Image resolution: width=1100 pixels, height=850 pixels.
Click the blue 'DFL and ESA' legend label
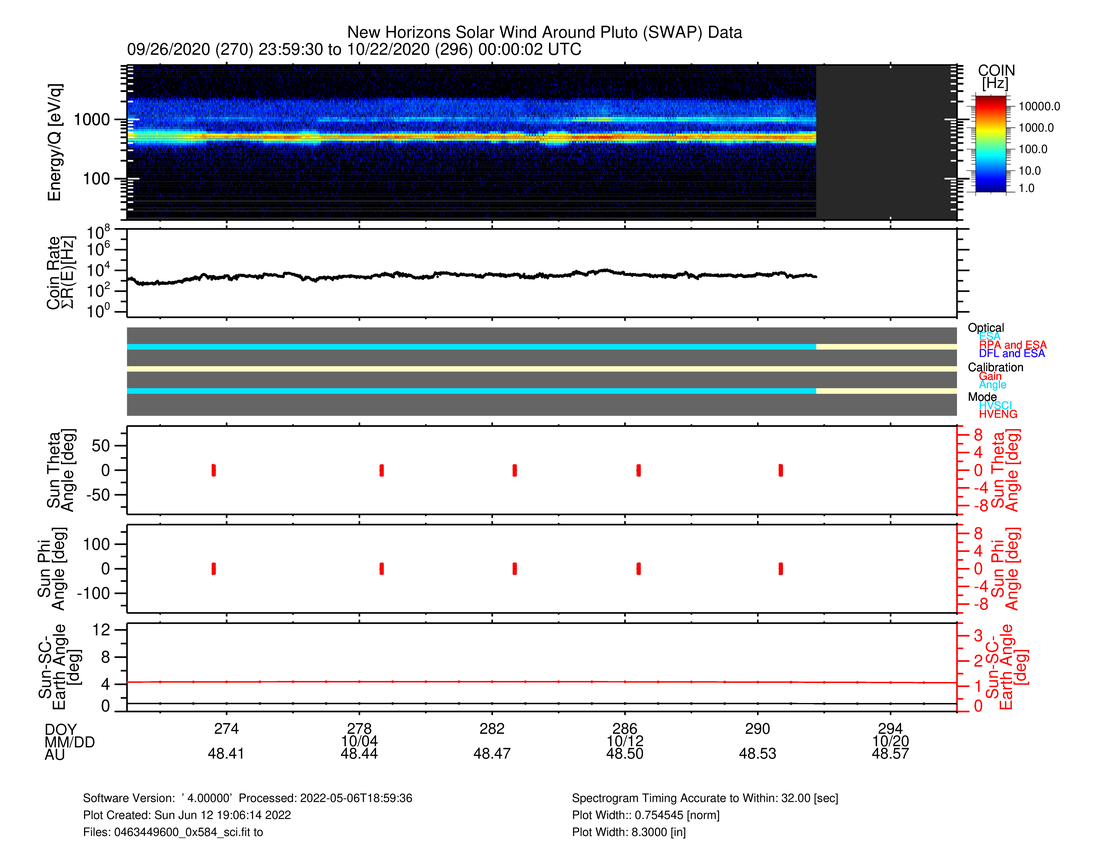[x=1012, y=354]
